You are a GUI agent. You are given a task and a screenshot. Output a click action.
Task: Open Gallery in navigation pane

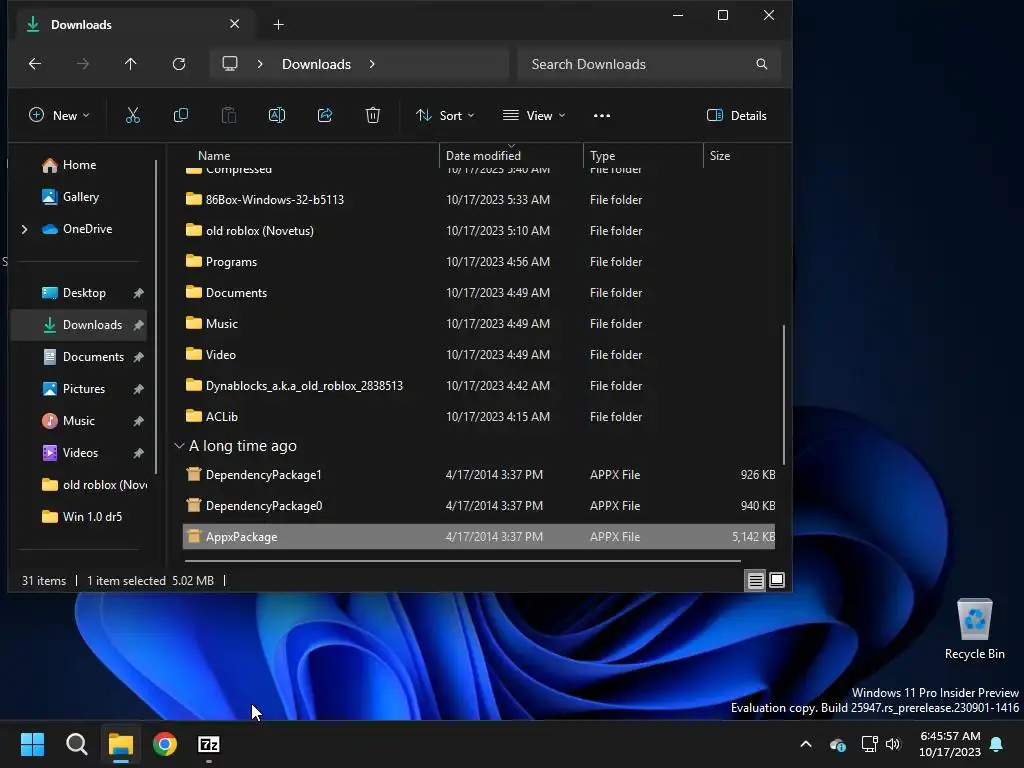[x=78, y=197]
